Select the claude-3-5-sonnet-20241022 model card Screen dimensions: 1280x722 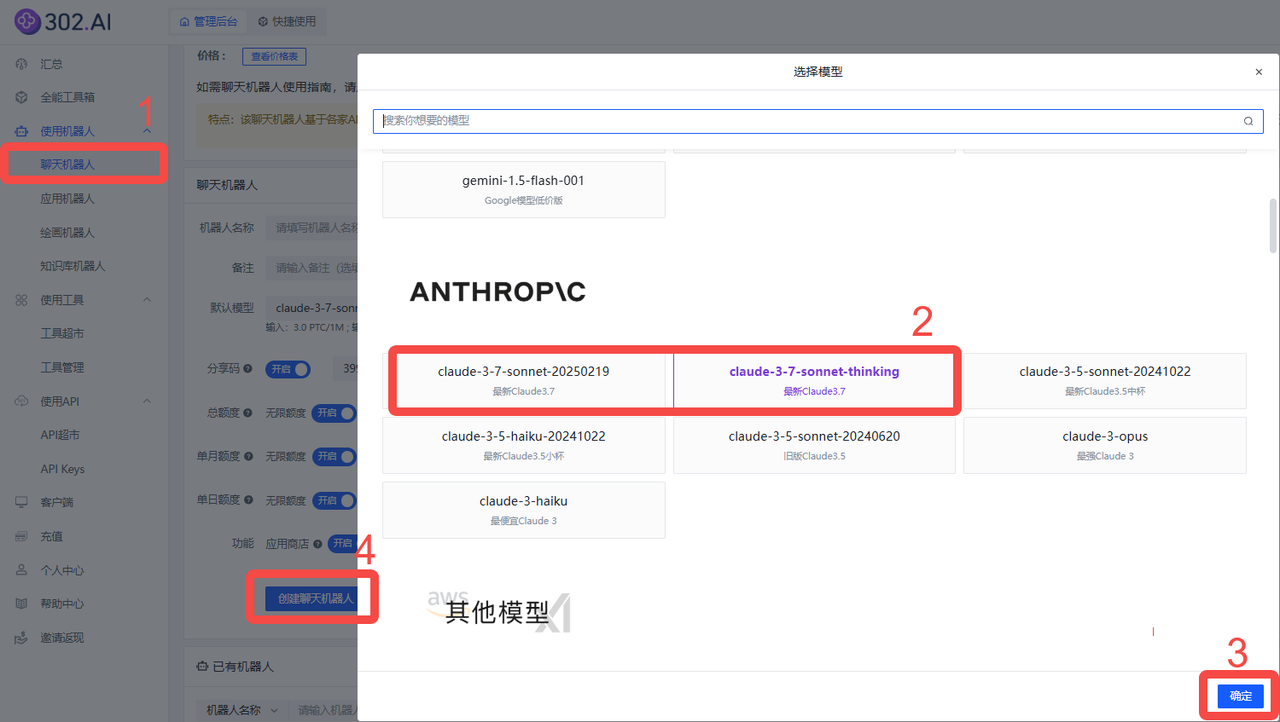(1105, 380)
